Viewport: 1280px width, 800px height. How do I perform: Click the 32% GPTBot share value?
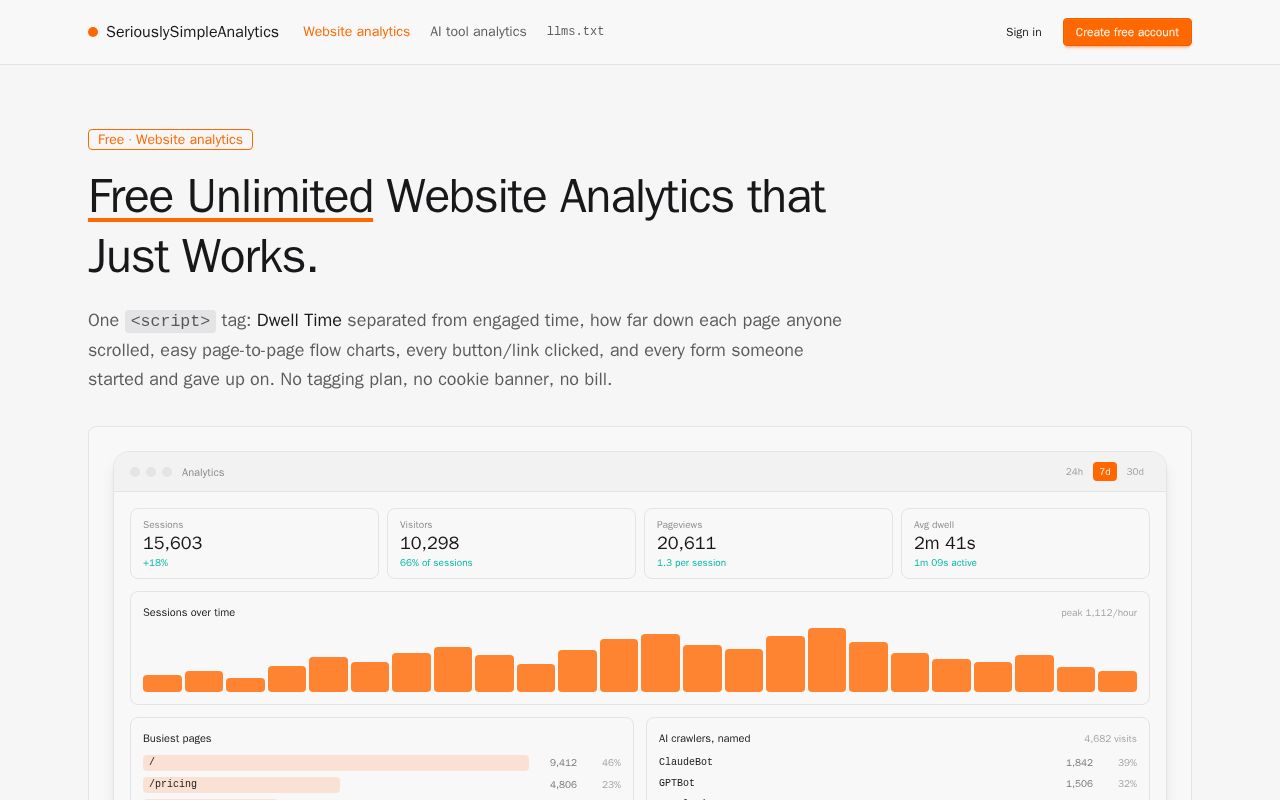pyautogui.click(x=1127, y=783)
